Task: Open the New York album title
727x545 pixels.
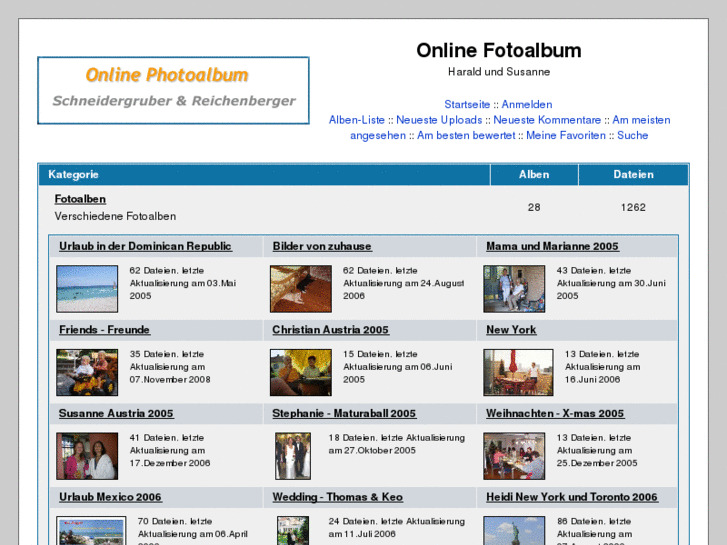Action: tap(511, 330)
